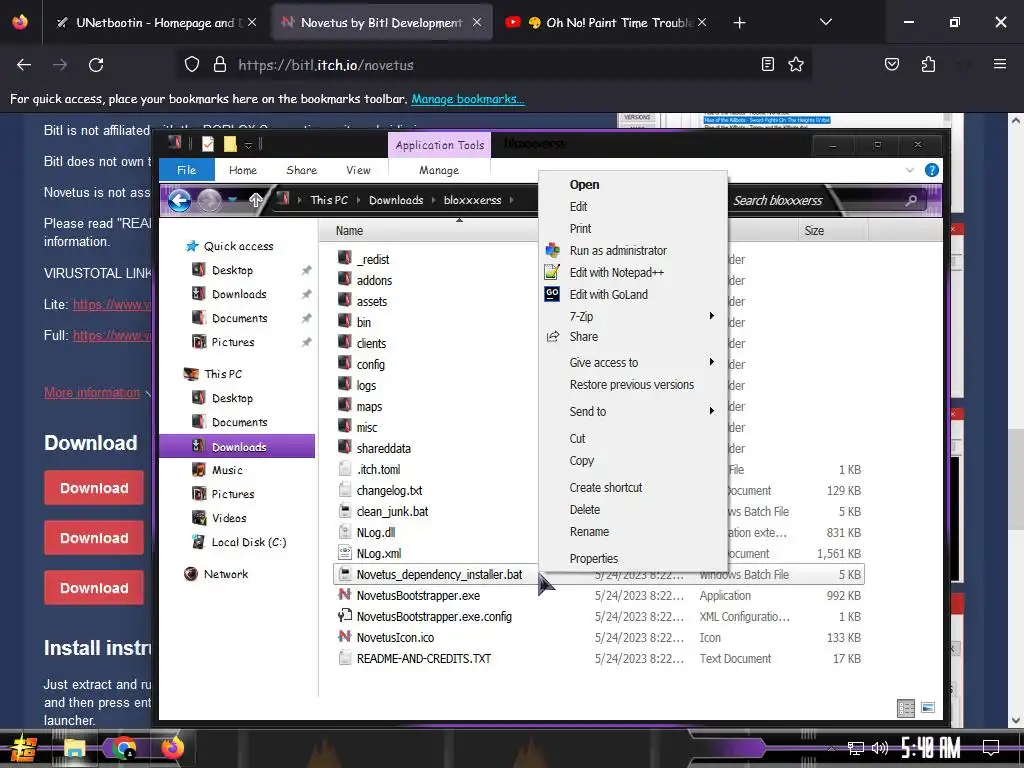
Task: Select Local Disk (C:) in navigation pane
Action: [x=248, y=542]
